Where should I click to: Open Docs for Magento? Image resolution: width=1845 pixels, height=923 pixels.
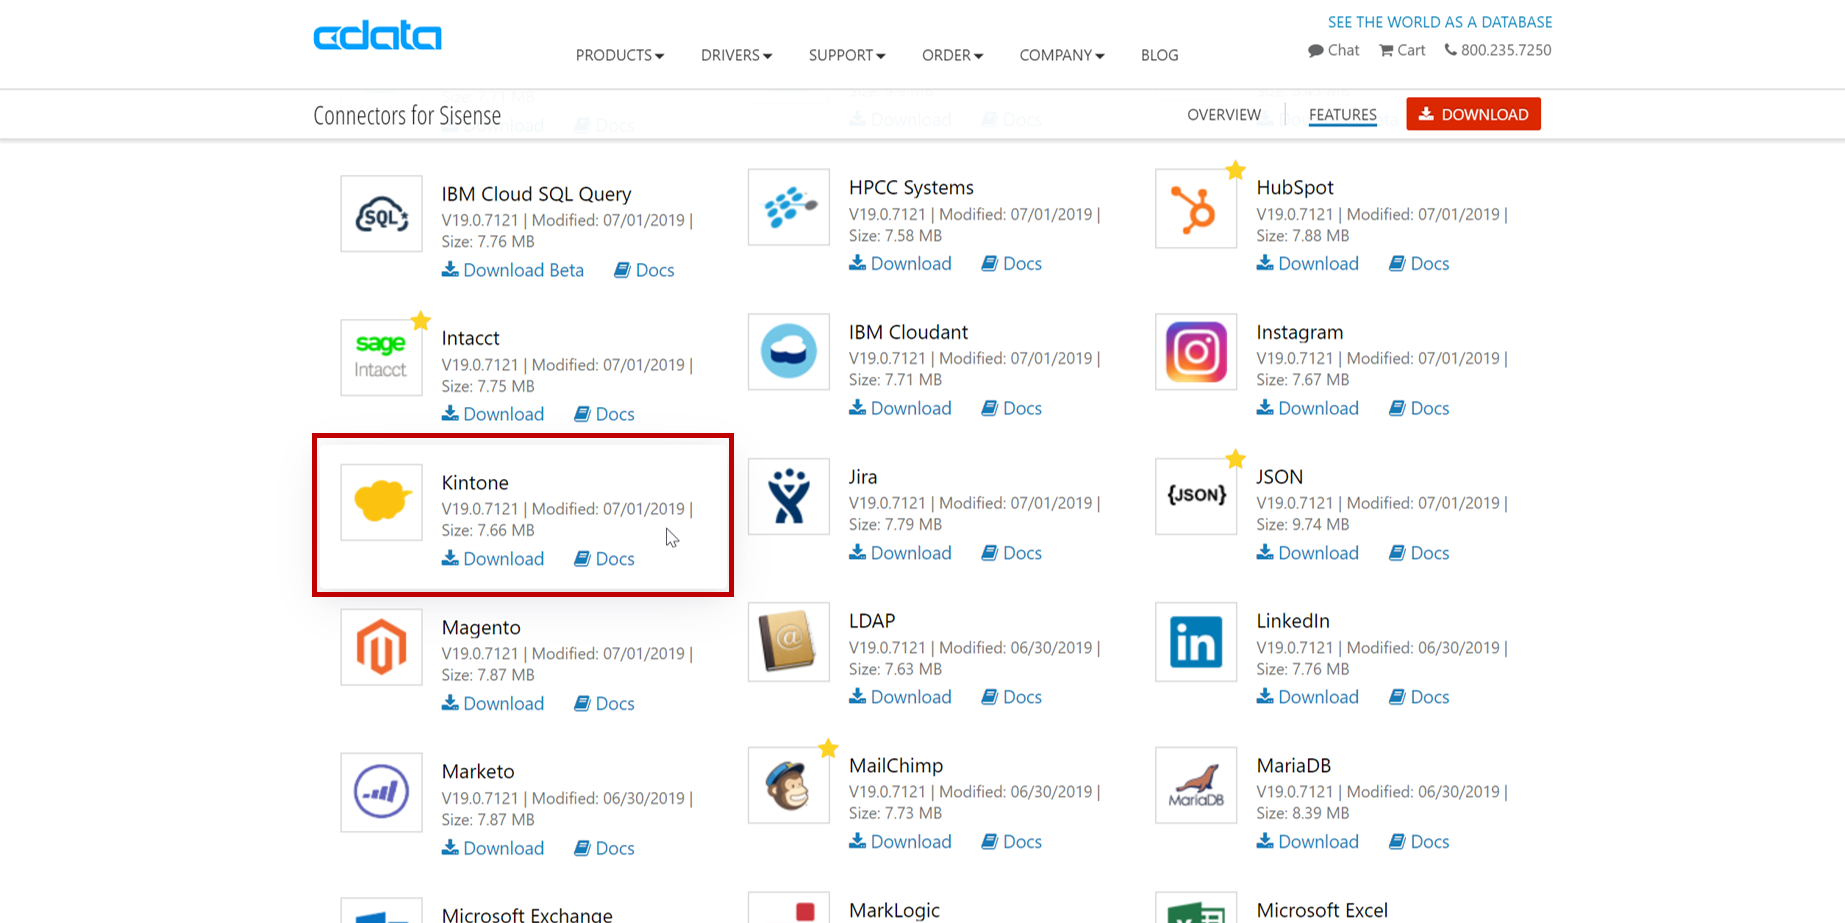pos(604,704)
